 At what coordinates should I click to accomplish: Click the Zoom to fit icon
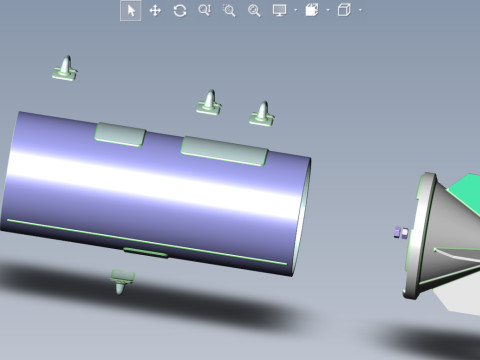click(x=254, y=11)
